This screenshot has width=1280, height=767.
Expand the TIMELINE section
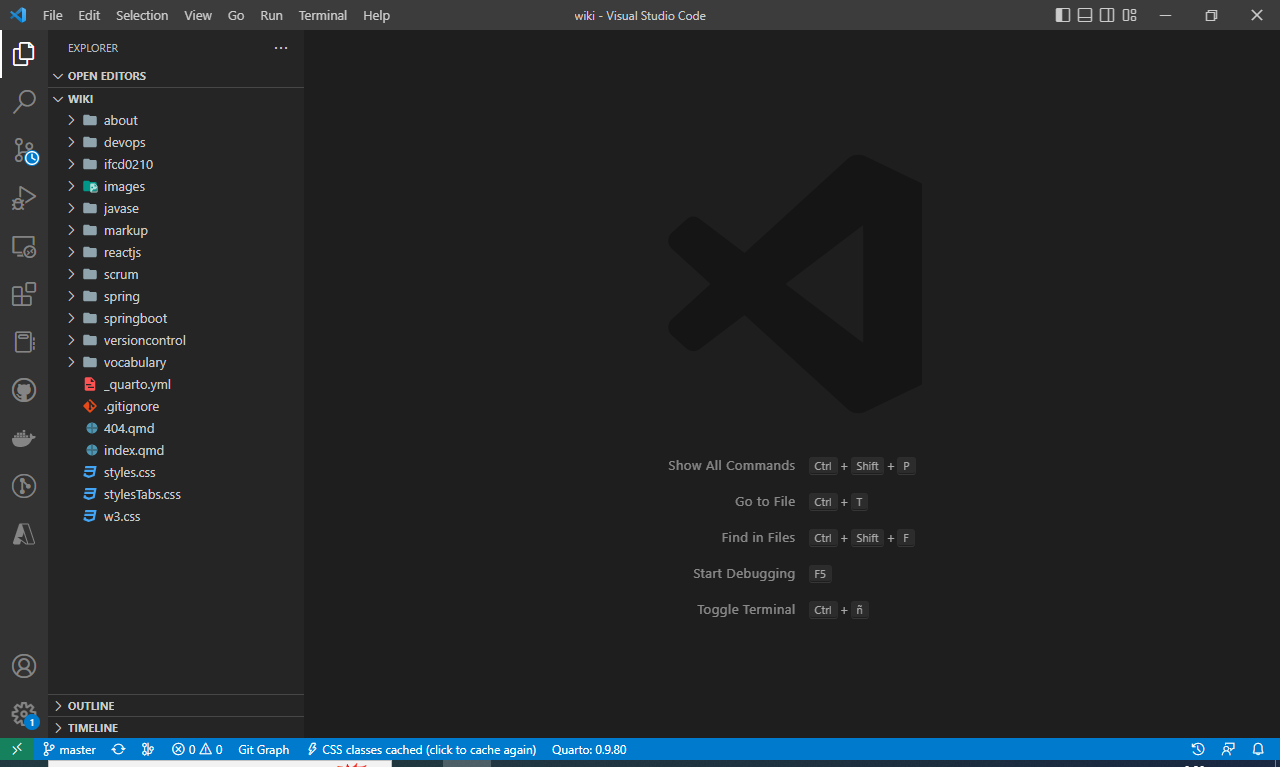click(92, 728)
